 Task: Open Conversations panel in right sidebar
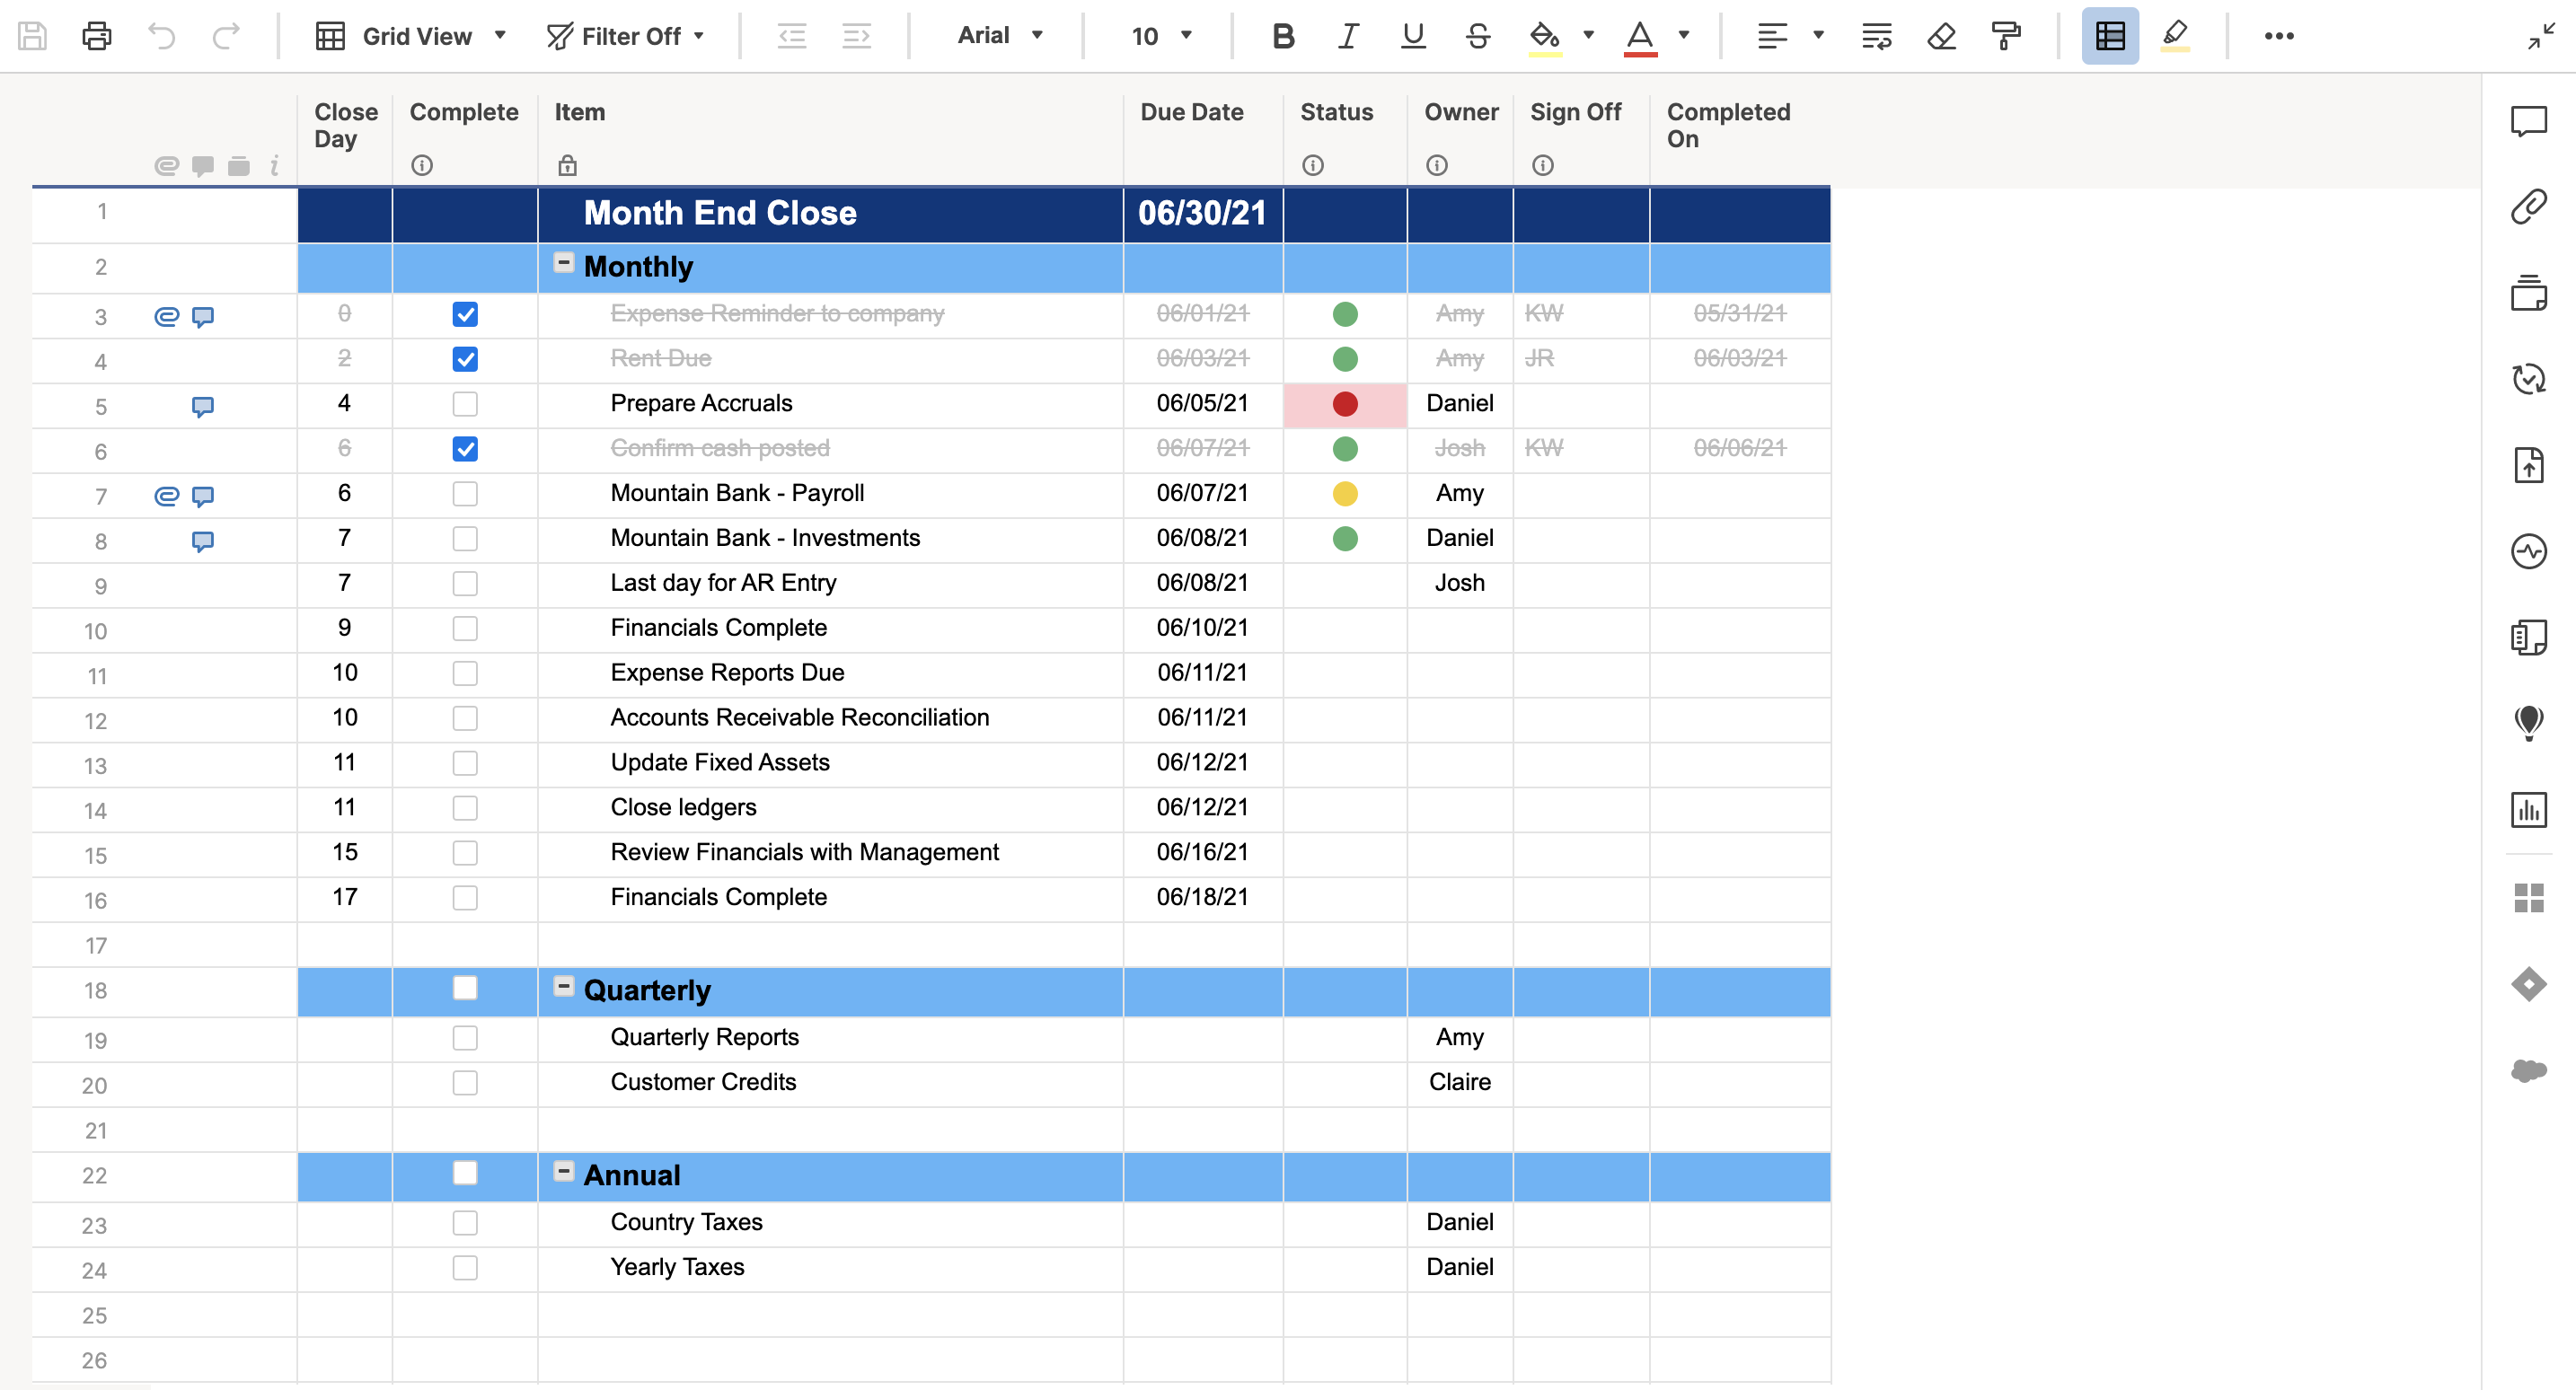point(2528,121)
